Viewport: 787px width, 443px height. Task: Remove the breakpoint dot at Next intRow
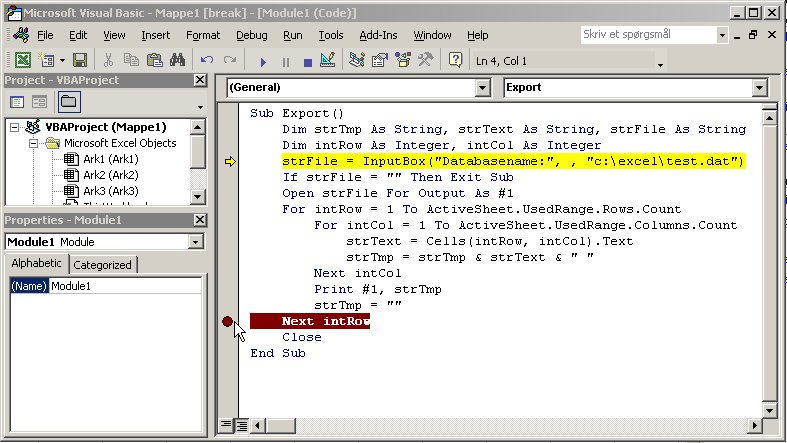[x=229, y=321]
